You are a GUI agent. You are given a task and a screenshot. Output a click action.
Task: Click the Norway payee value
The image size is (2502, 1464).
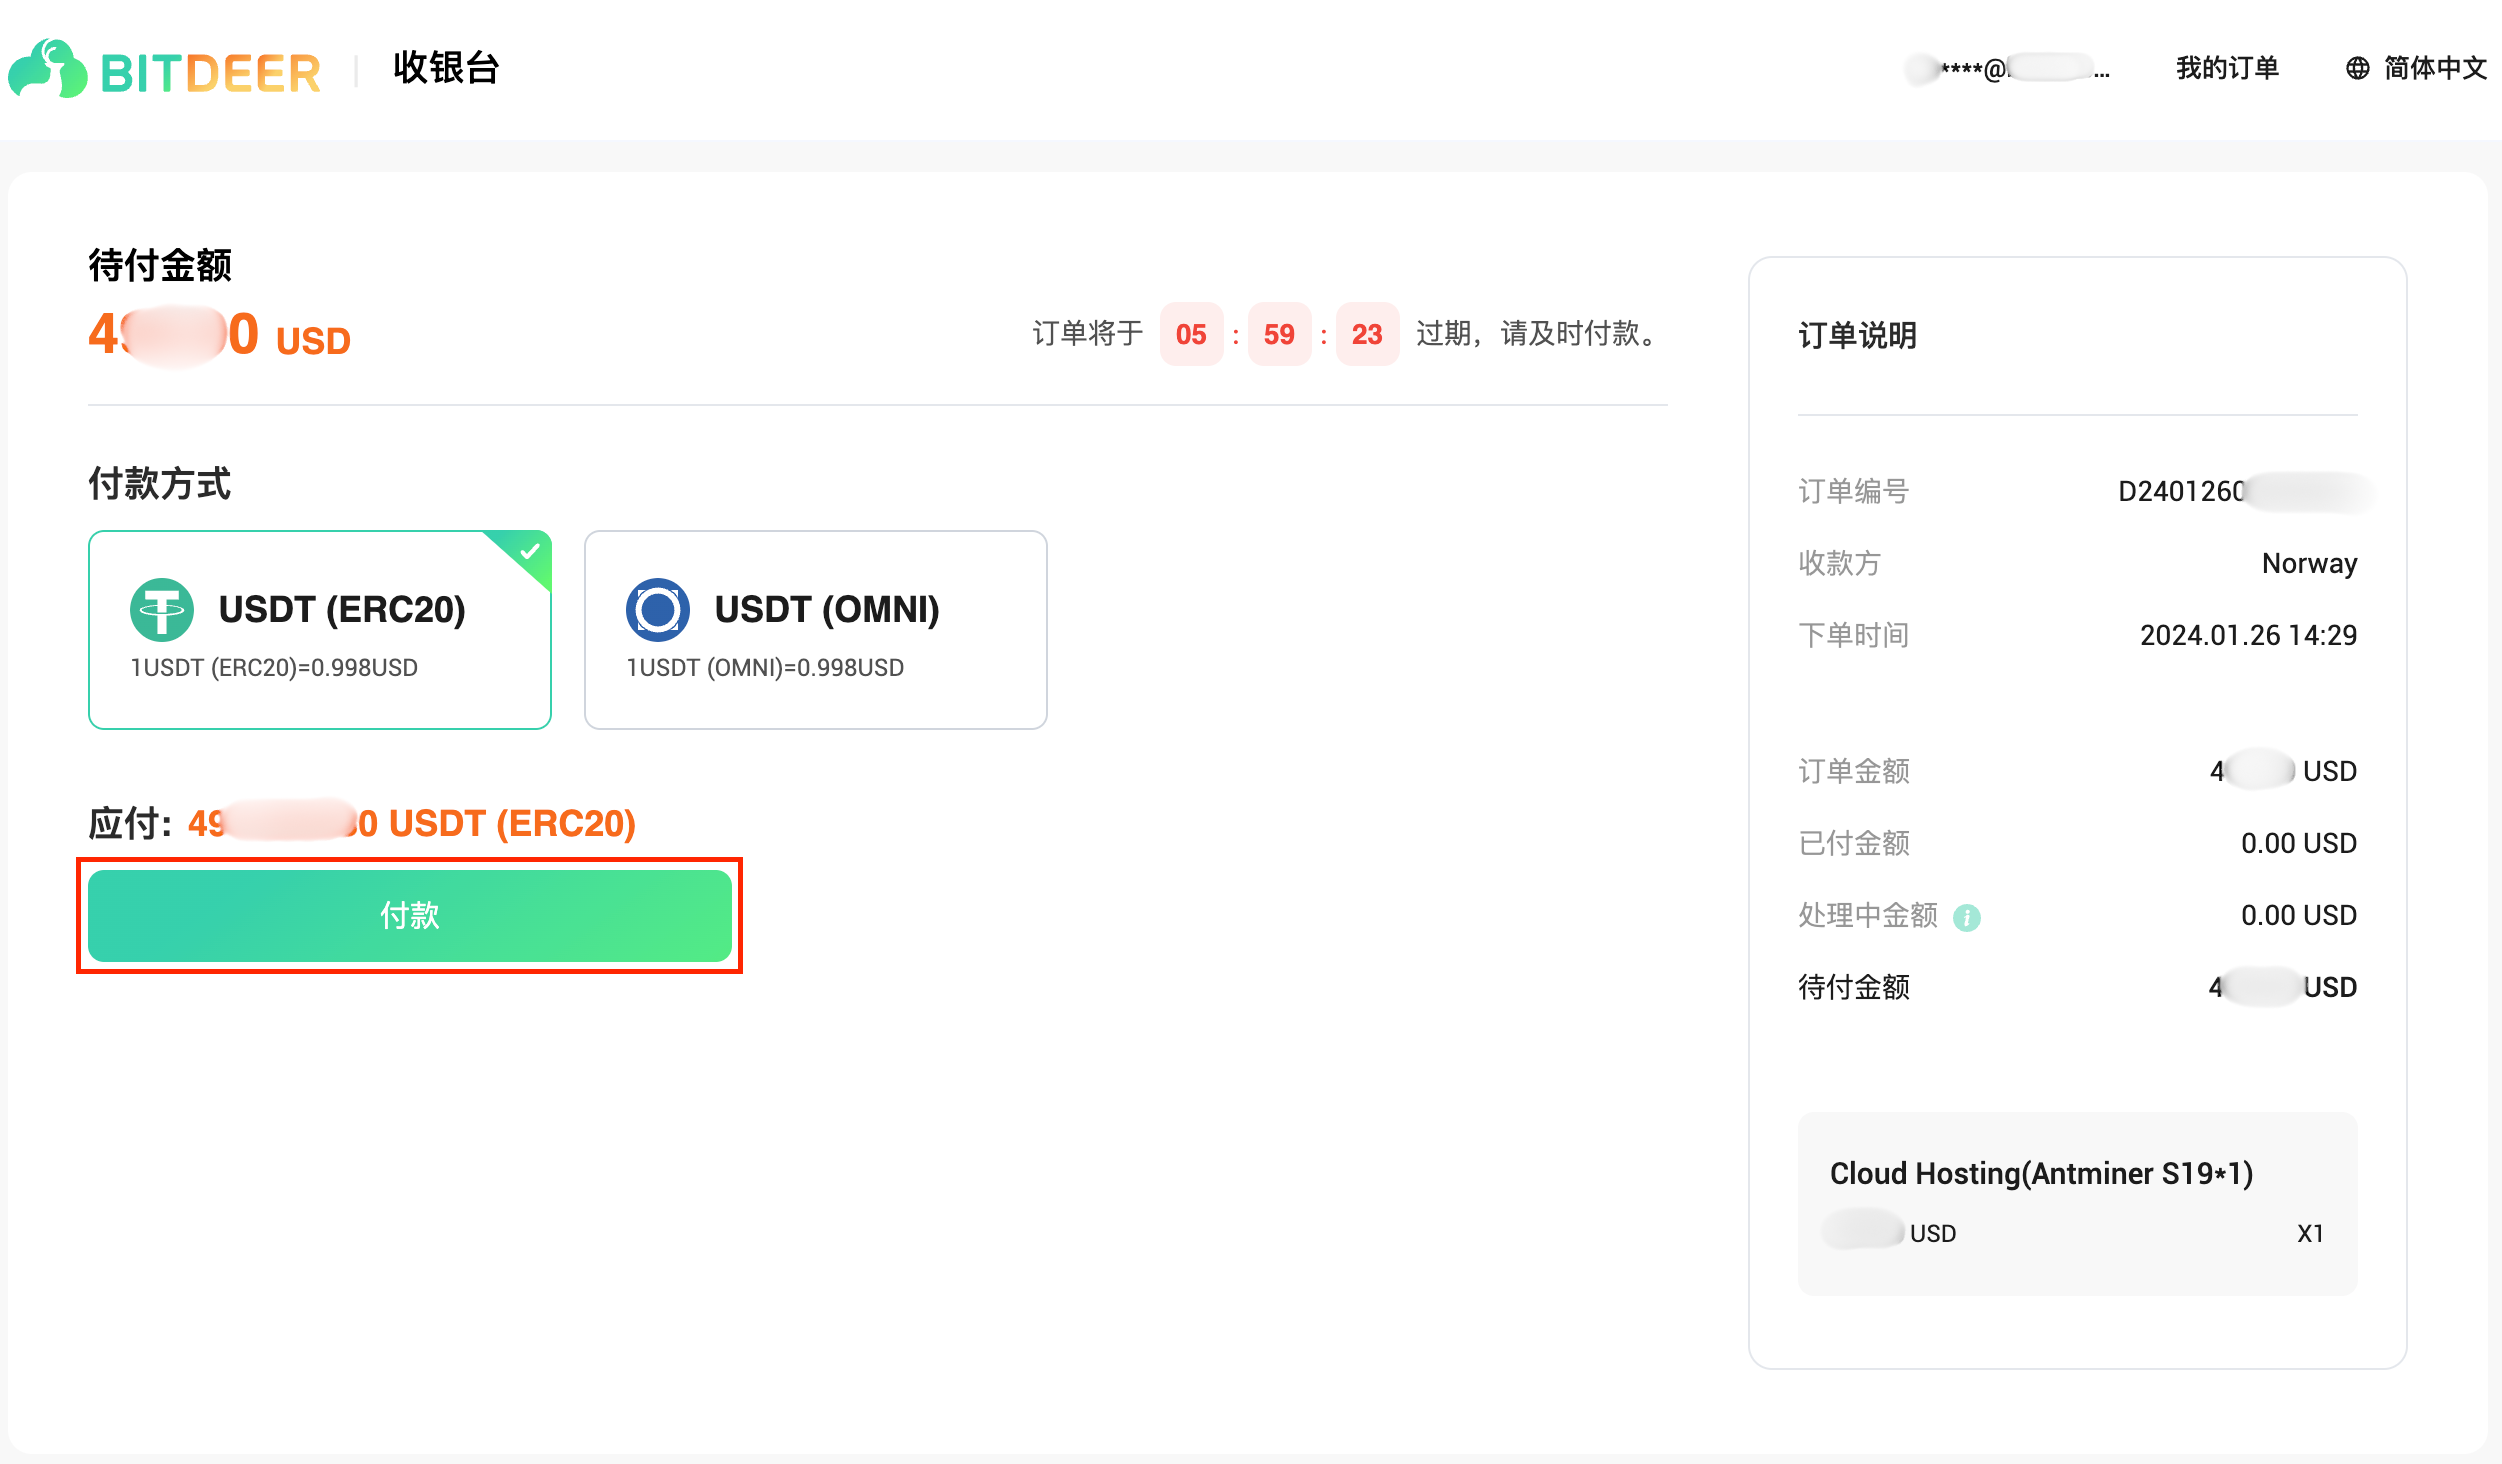tap(2309, 563)
